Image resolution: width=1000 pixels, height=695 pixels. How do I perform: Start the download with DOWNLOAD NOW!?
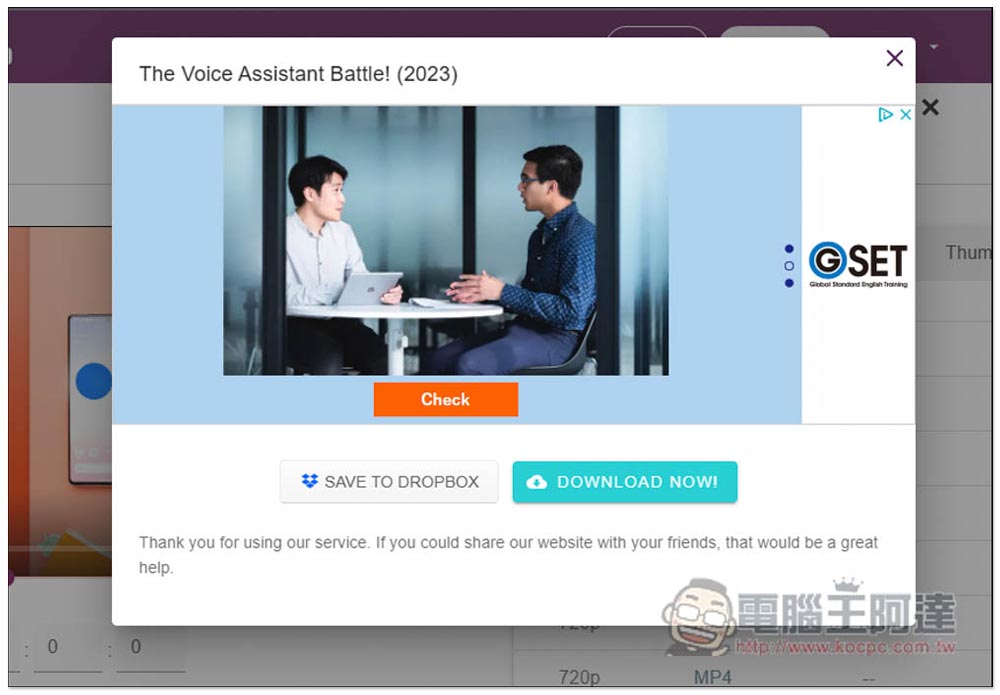click(624, 481)
